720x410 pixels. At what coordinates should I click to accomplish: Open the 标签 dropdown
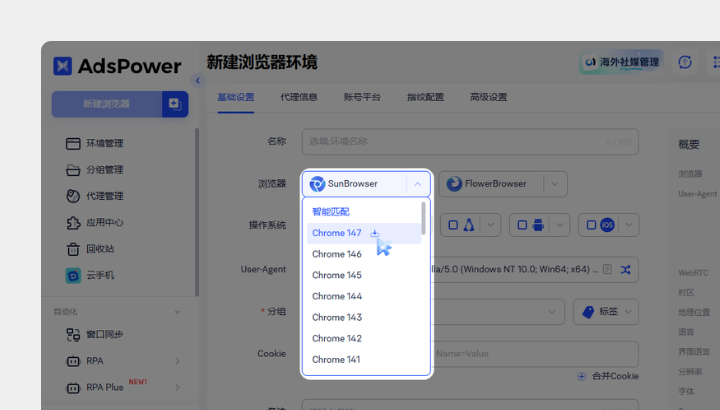pyautogui.click(x=606, y=312)
